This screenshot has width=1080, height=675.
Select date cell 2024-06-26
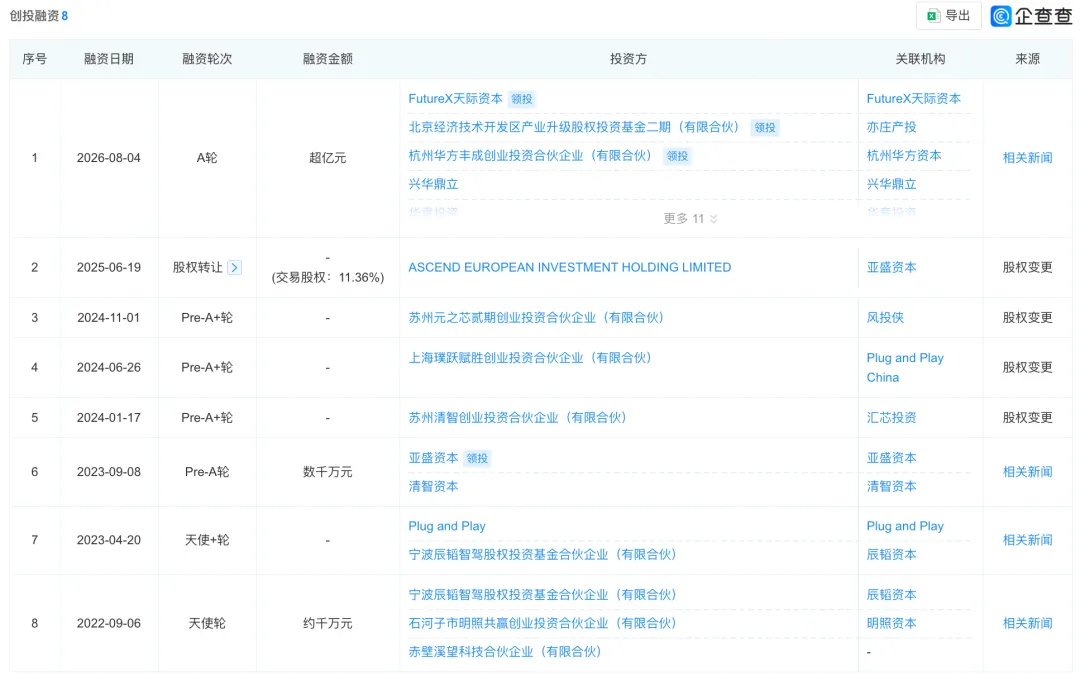109,368
